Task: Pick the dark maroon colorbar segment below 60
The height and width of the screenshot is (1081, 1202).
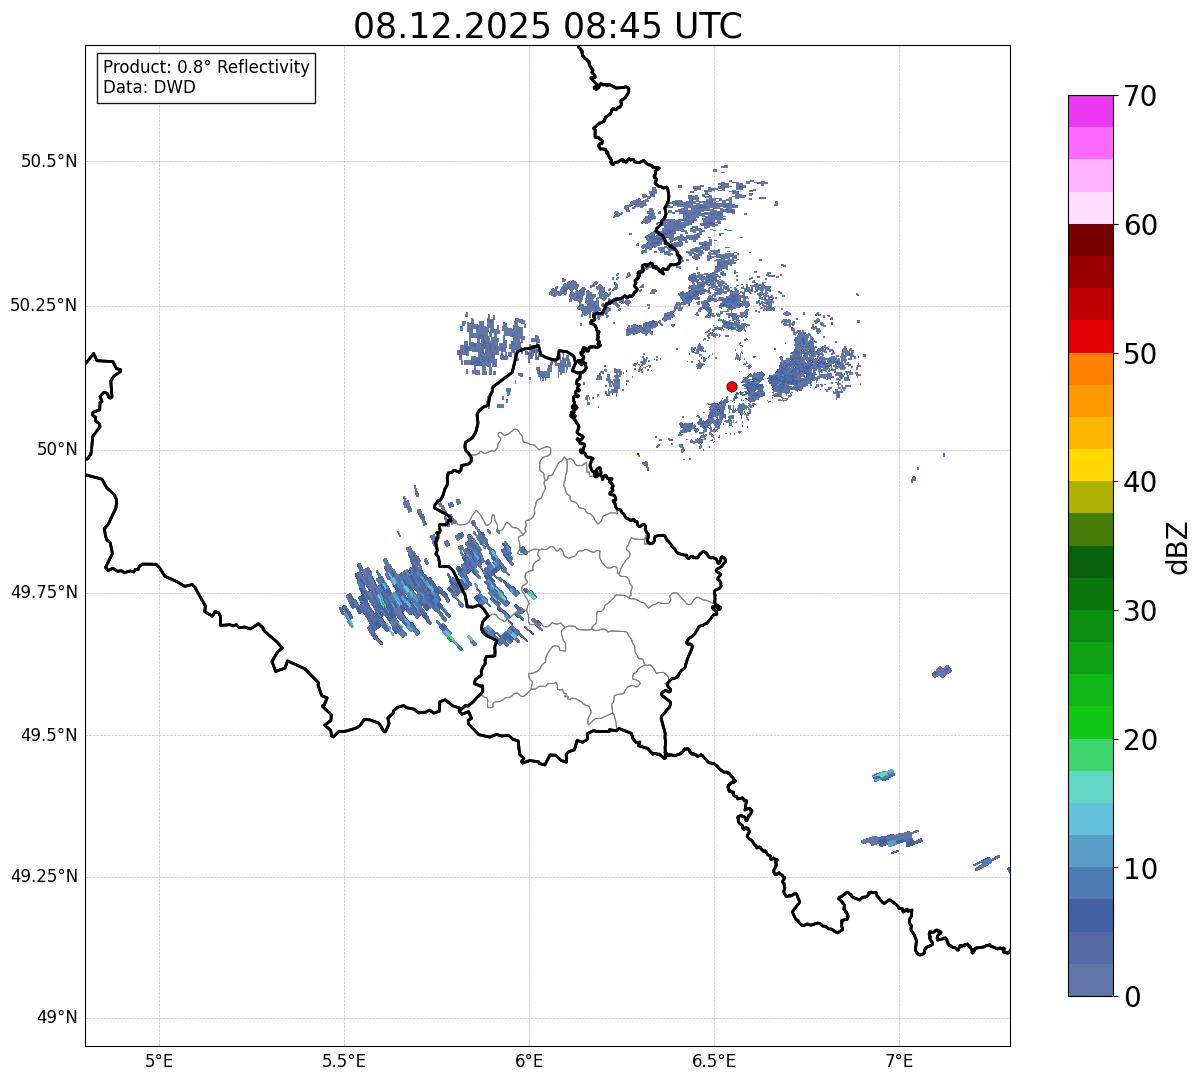Action: (1091, 240)
